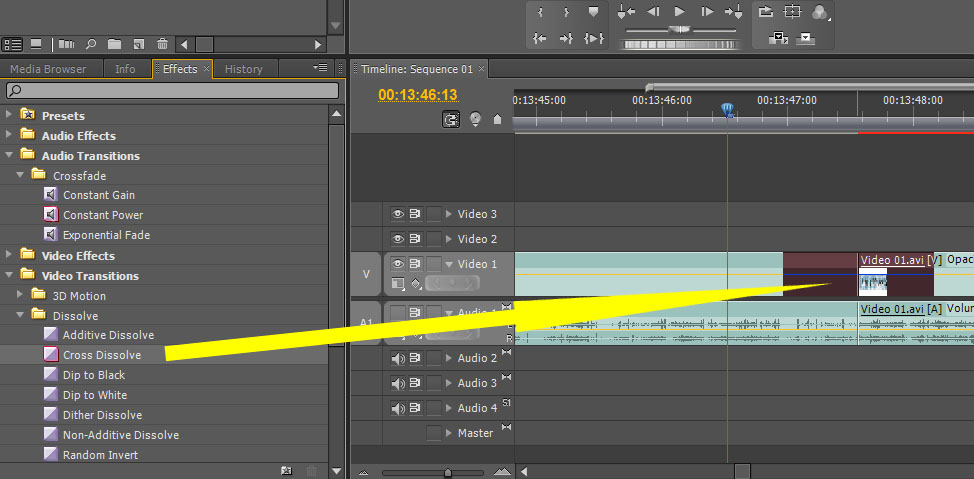Open the History tab
Screen dimensions: 974x479
click(x=244, y=69)
